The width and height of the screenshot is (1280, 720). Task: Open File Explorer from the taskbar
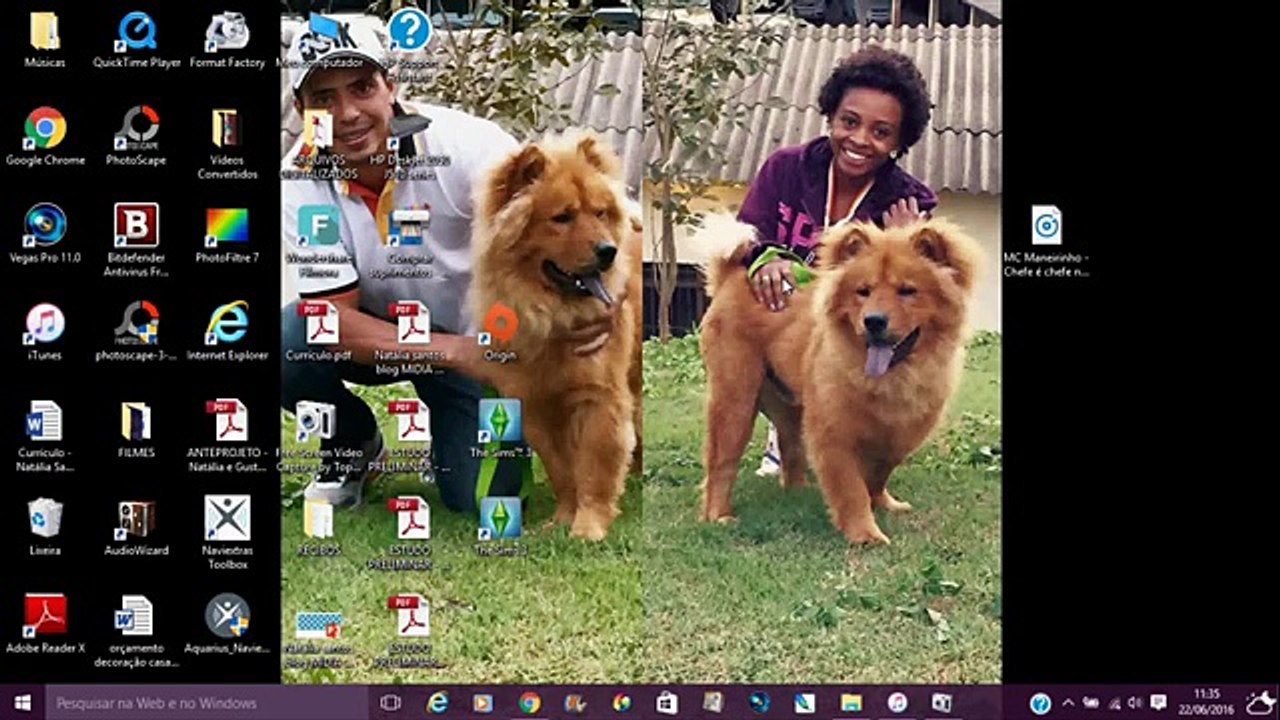coord(851,703)
